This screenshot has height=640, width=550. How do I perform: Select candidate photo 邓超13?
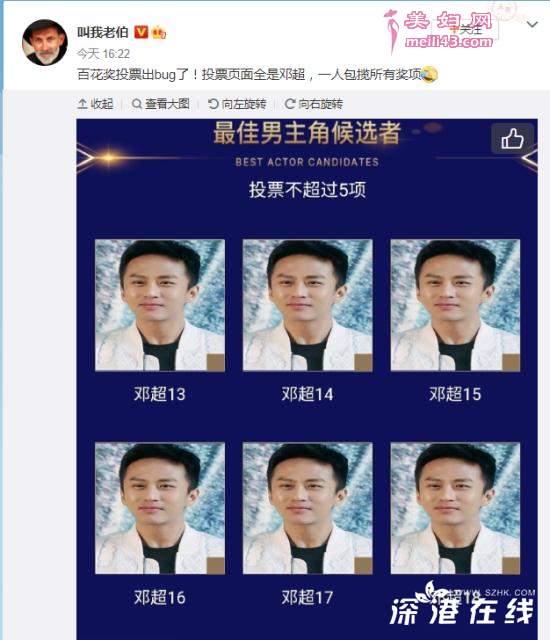coord(160,305)
